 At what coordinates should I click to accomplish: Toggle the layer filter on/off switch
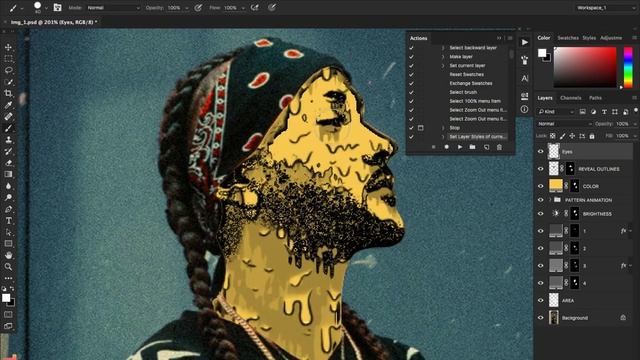click(636, 111)
